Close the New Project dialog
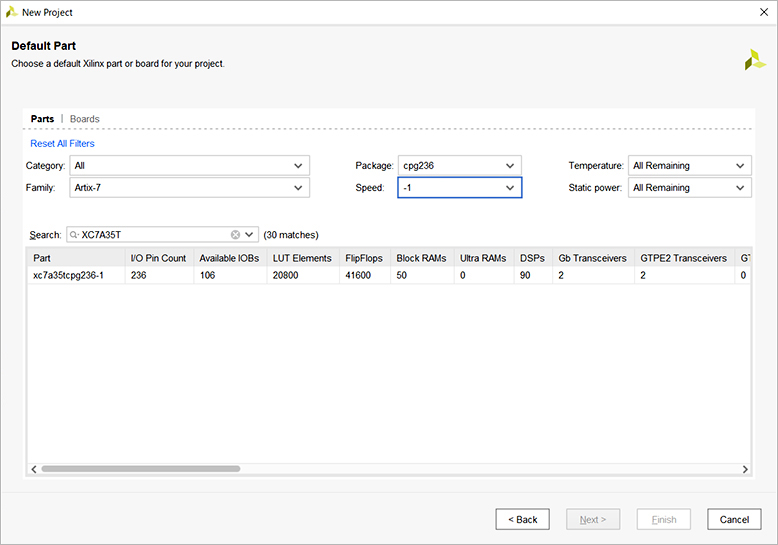Screen dimensions: 778x545 point(764,12)
